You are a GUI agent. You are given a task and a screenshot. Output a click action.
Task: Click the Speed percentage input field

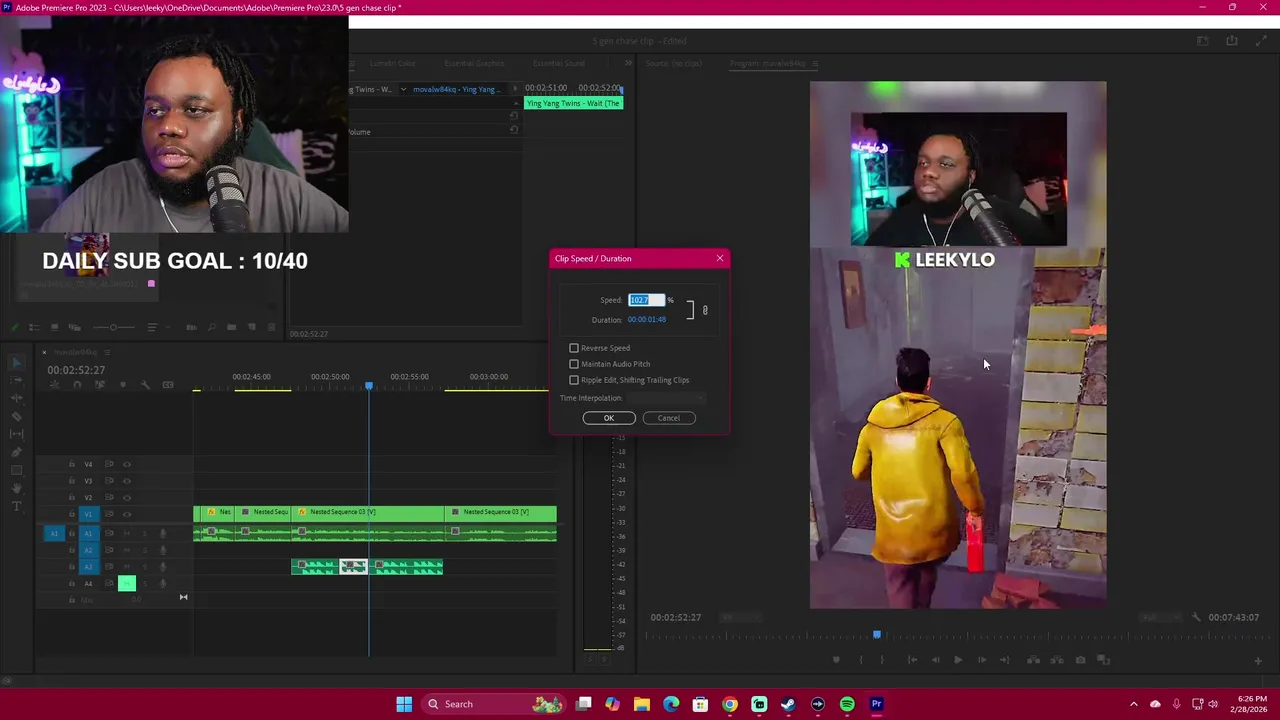tap(646, 300)
